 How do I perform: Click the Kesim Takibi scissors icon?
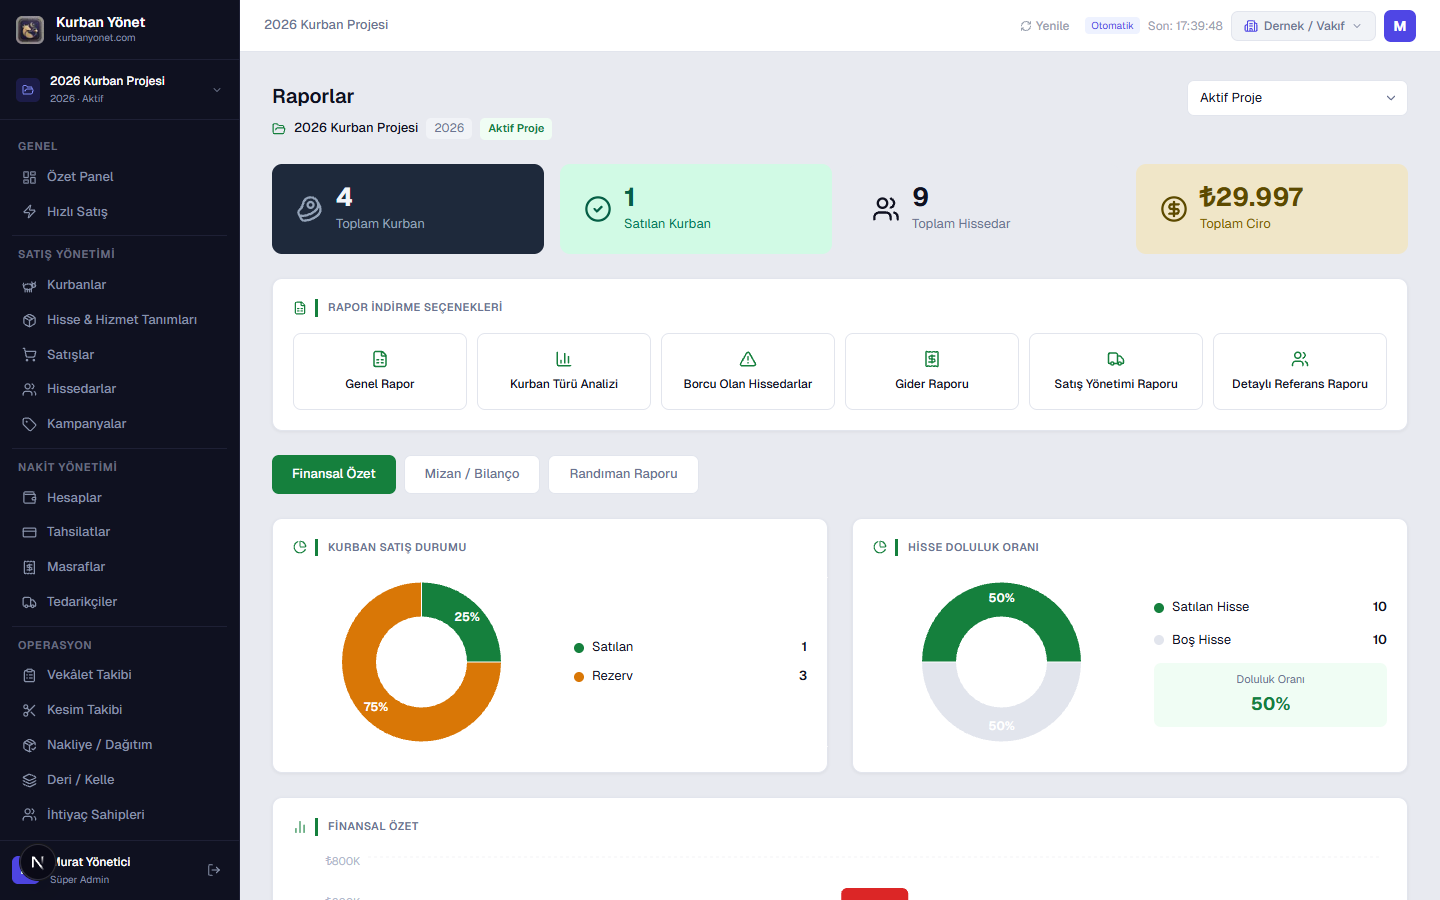pyautogui.click(x=29, y=710)
